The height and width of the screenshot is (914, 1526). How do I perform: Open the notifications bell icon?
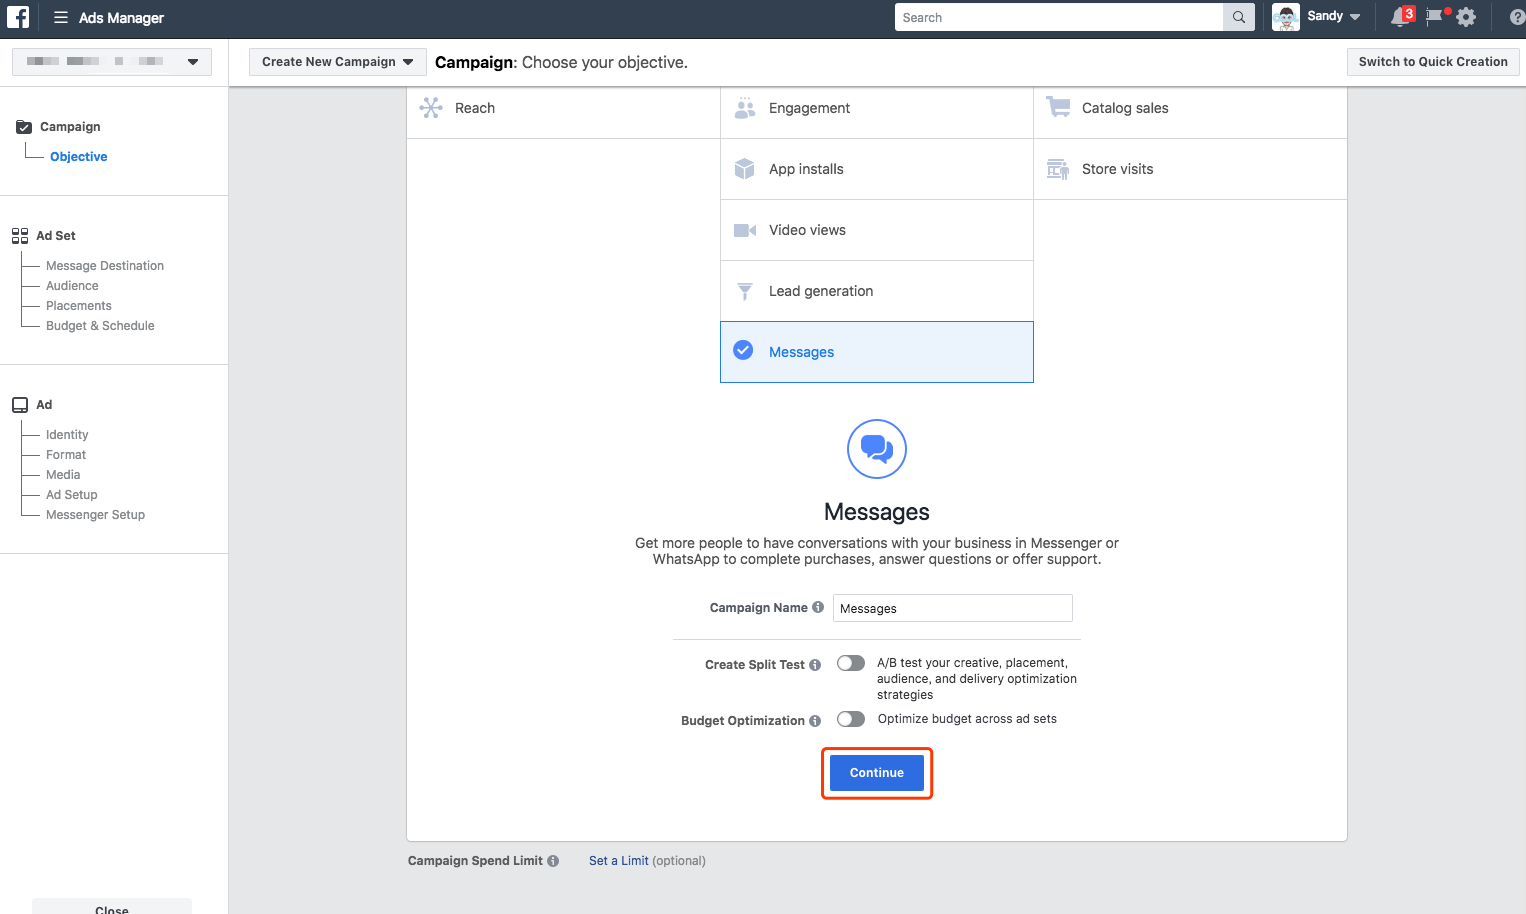click(1400, 17)
